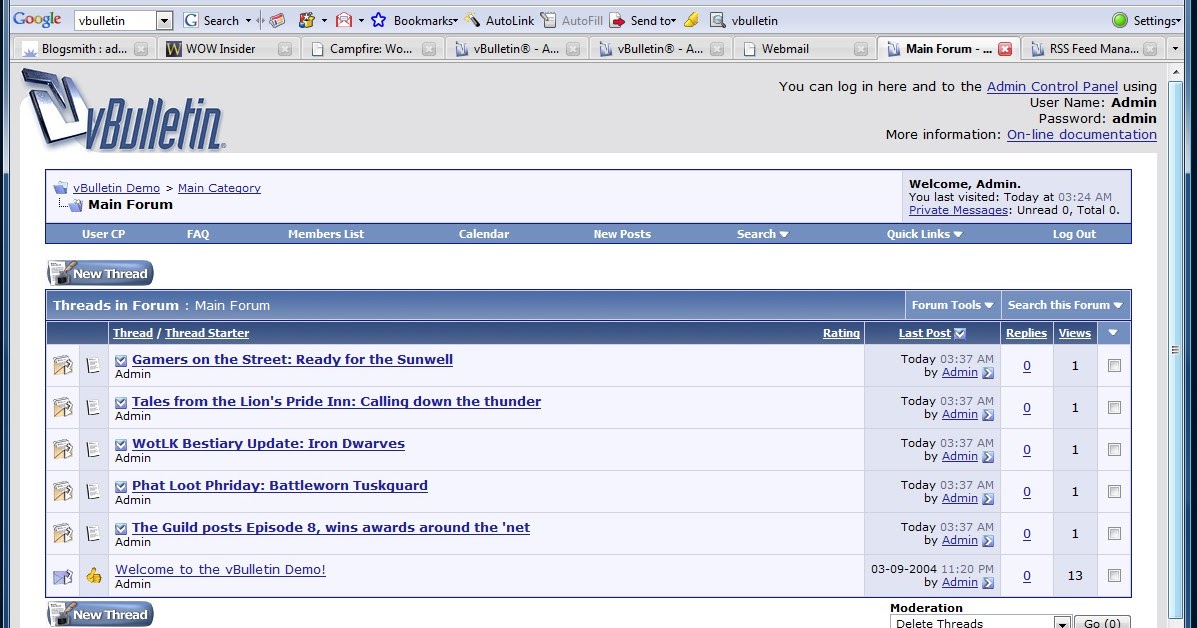1197x628 pixels.
Task: Tick checkbox for Welcome to vBulletin Demo thread
Action: coord(1115,575)
